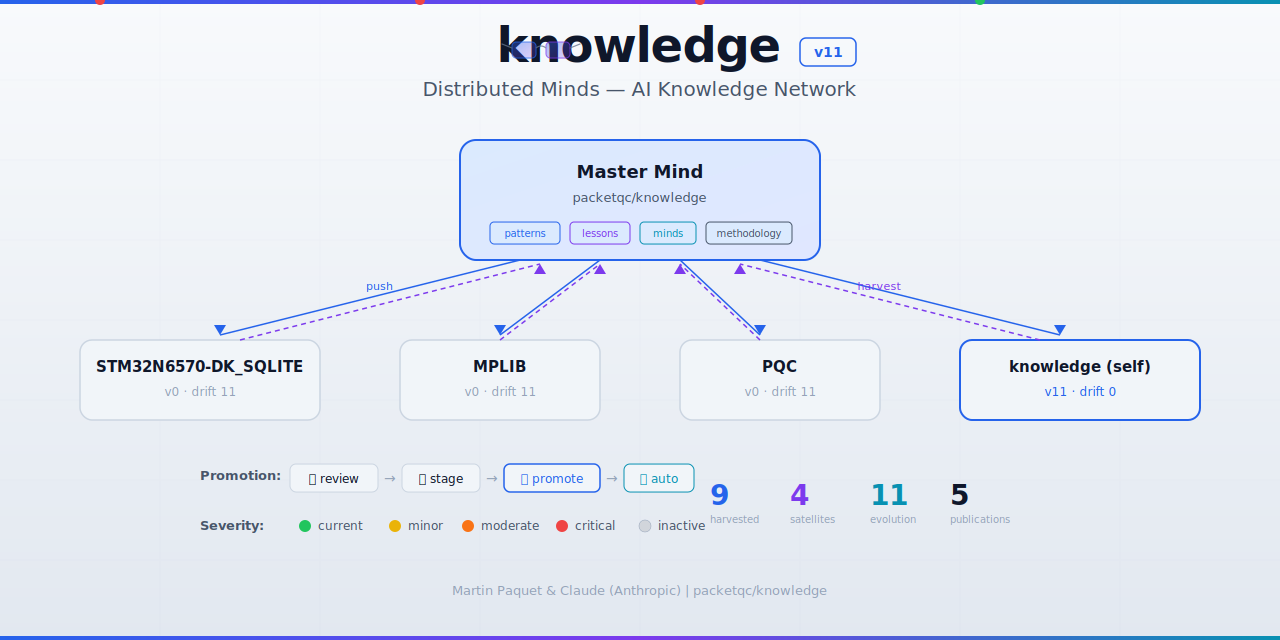The image size is (1280, 640).
Task: Click the 5 publications statistic
Action: pyautogui.click(x=980, y=503)
